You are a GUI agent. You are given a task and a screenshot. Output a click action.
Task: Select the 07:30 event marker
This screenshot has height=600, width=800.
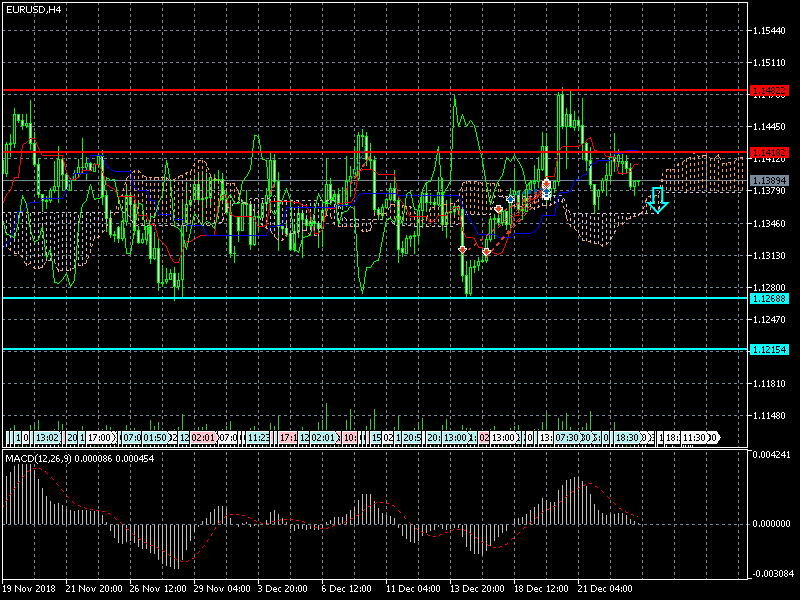[x=566, y=438]
